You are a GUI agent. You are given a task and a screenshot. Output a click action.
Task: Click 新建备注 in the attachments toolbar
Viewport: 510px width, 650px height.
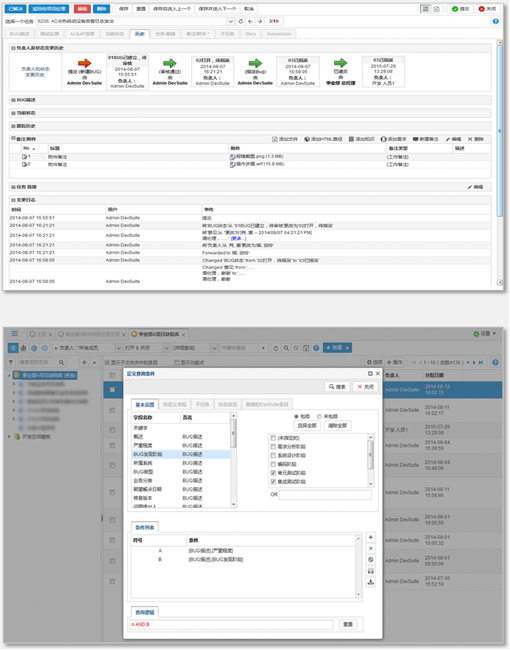click(x=425, y=139)
